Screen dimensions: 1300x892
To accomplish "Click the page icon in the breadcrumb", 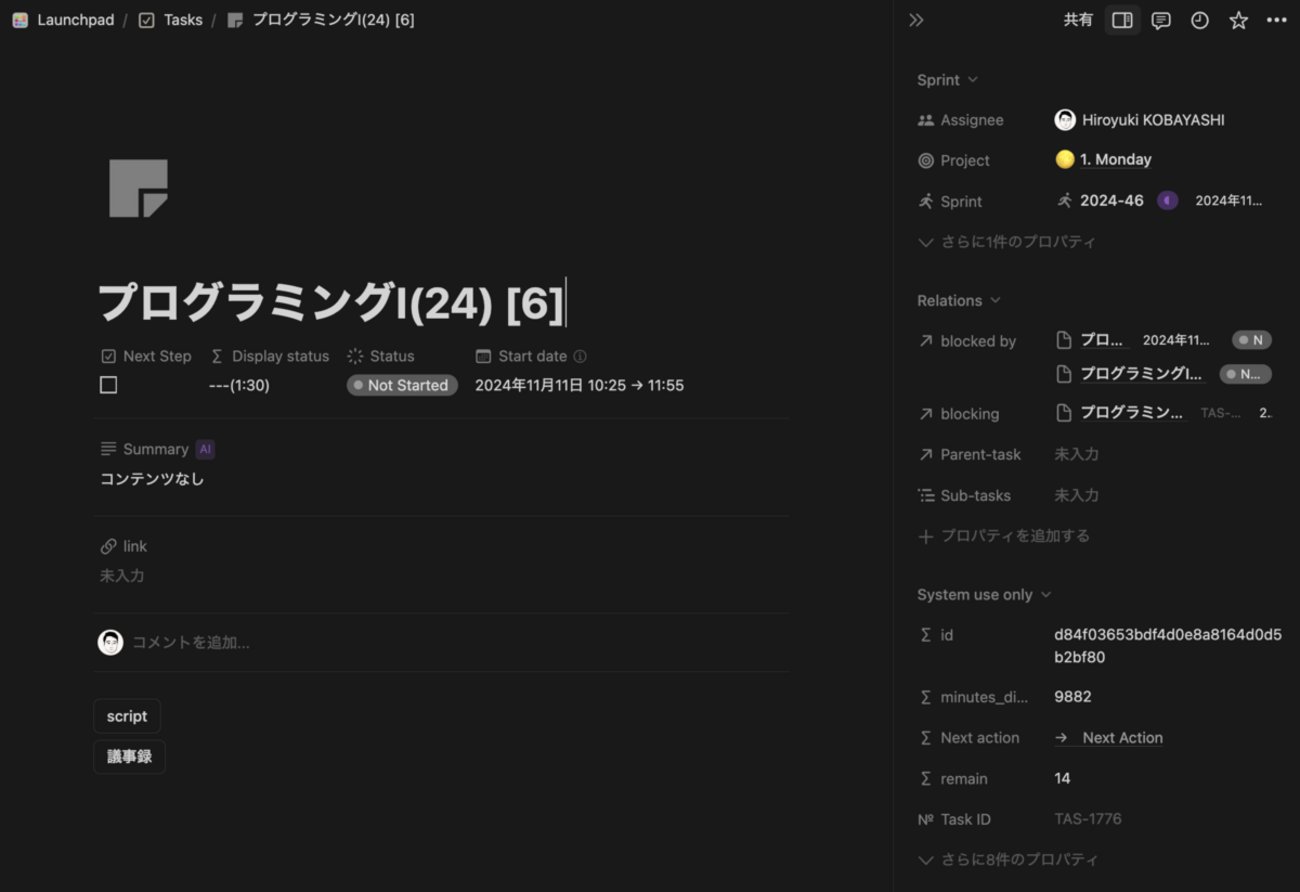I will coord(235,20).
